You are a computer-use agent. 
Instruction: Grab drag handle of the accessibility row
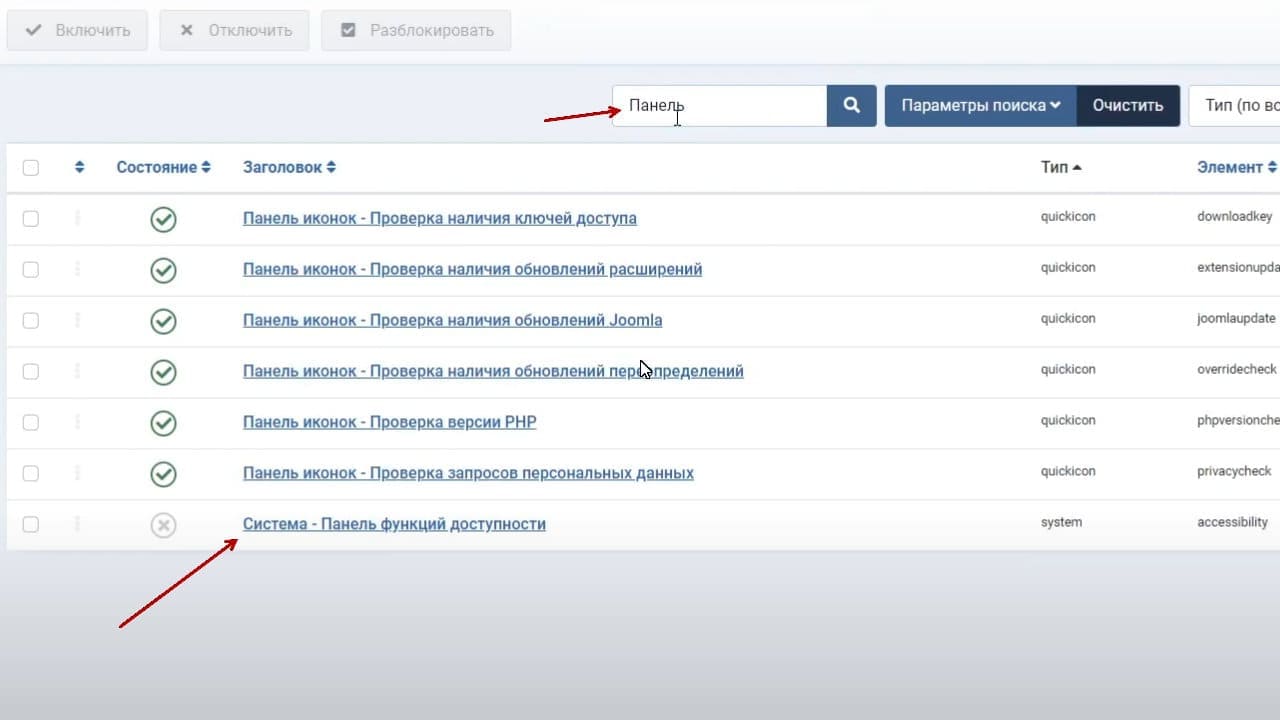point(78,524)
